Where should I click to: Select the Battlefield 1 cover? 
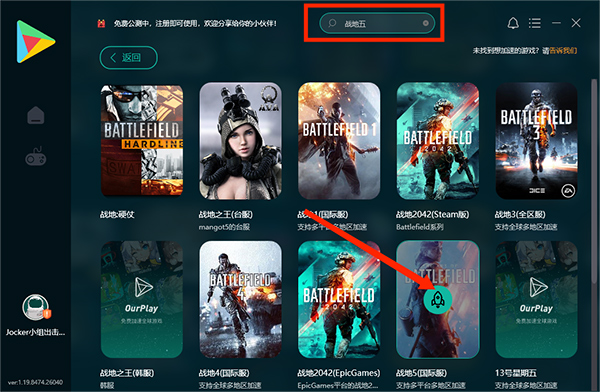[339, 141]
